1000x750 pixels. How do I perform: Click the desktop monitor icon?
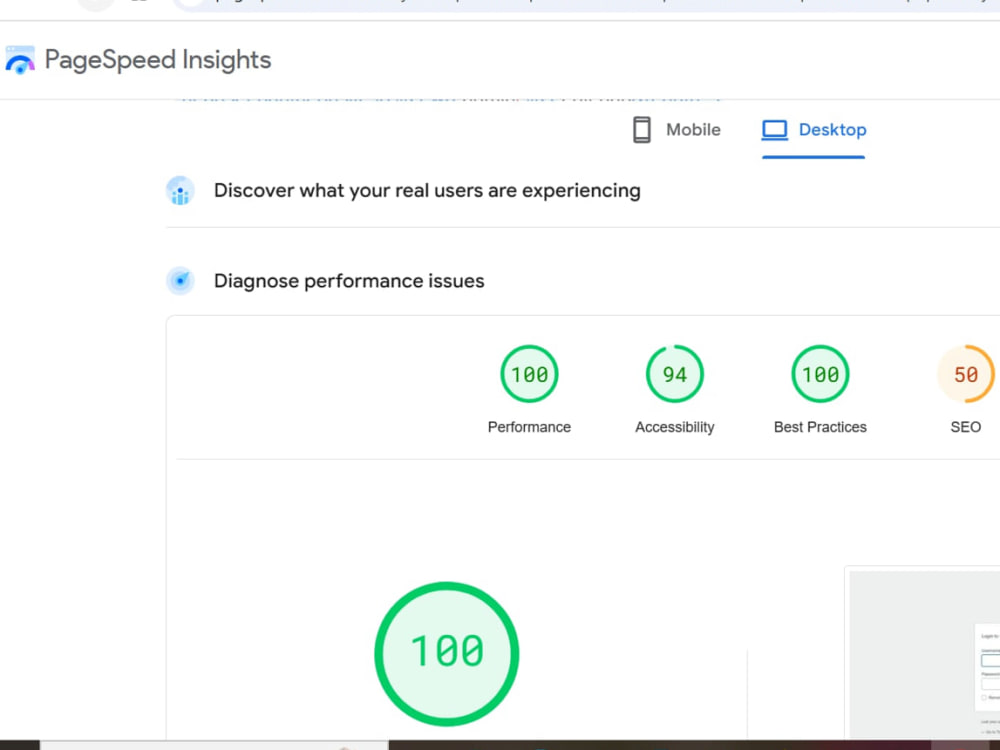click(775, 129)
